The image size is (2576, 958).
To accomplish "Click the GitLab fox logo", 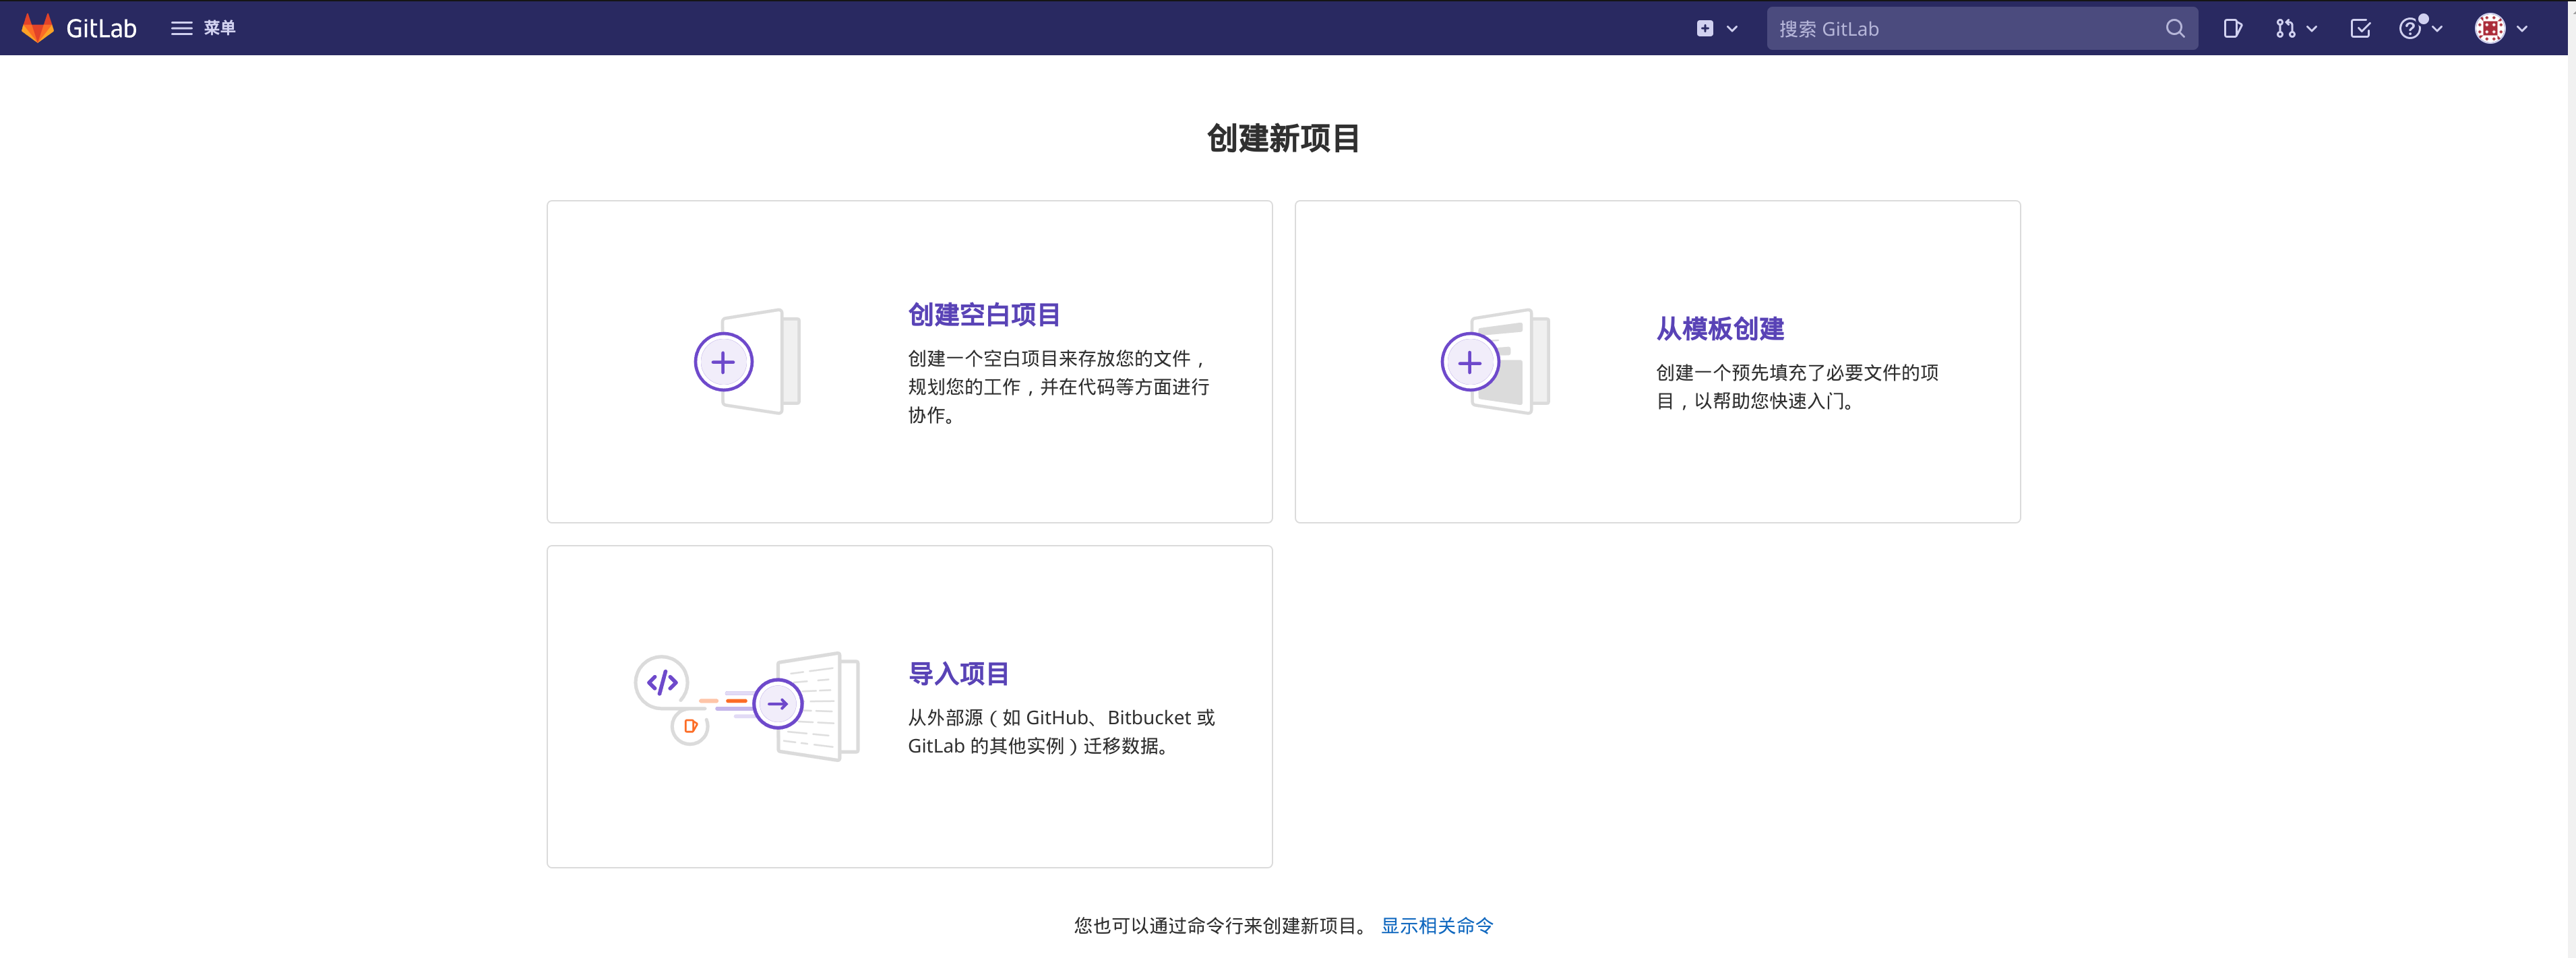I will [x=37, y=28].
